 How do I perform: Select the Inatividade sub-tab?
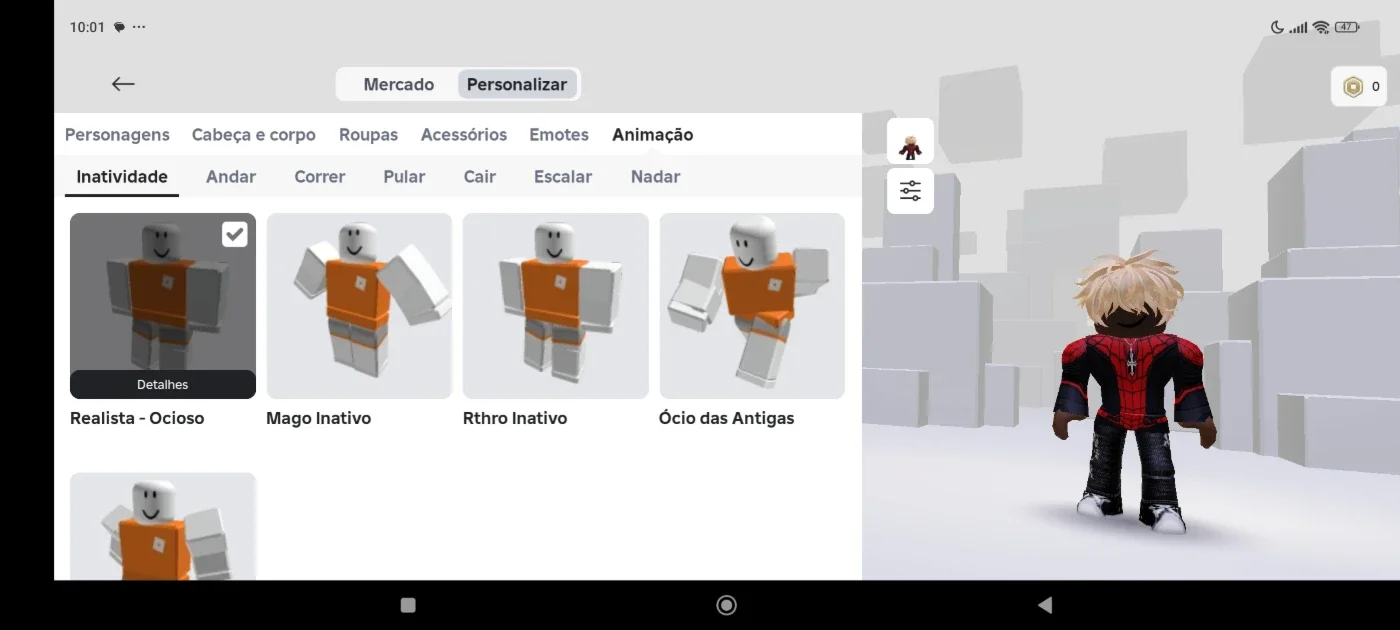122,177
